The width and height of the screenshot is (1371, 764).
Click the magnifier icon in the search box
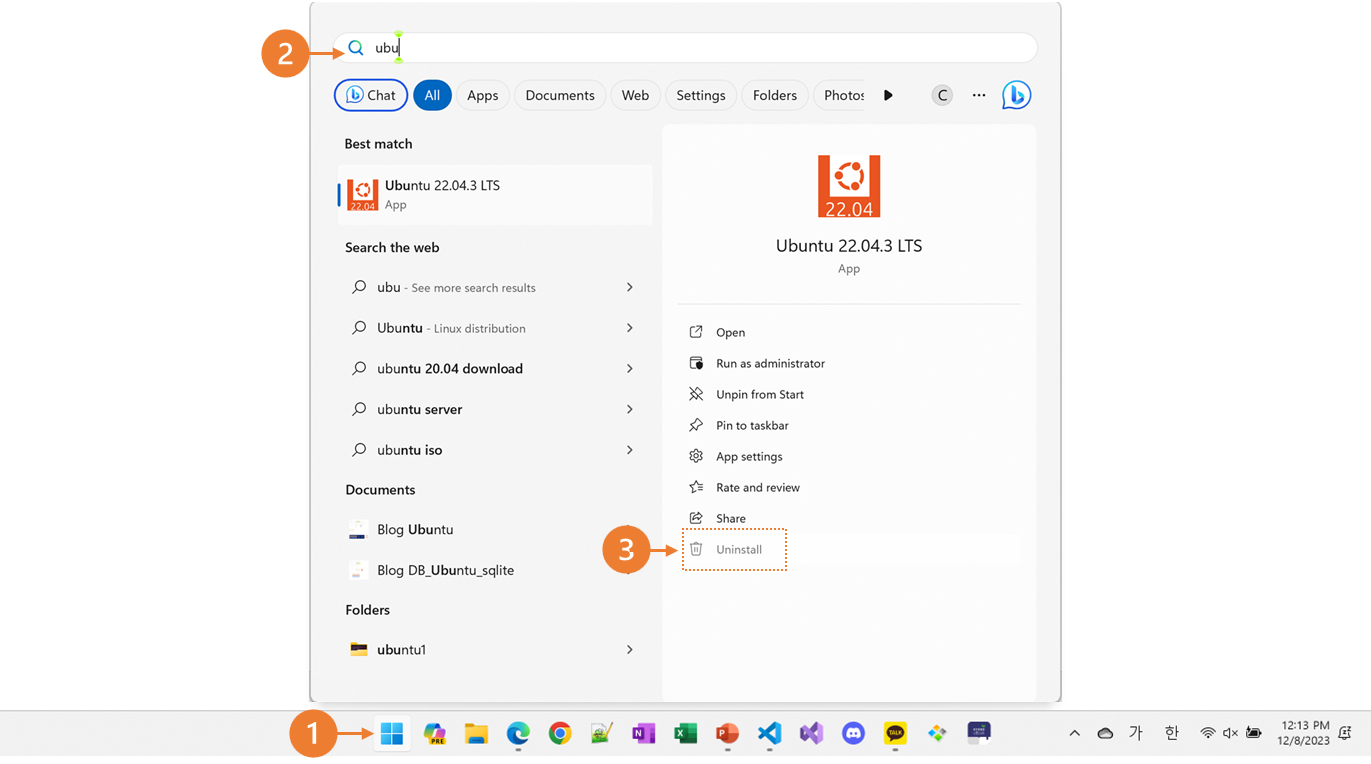coord(356,48)
